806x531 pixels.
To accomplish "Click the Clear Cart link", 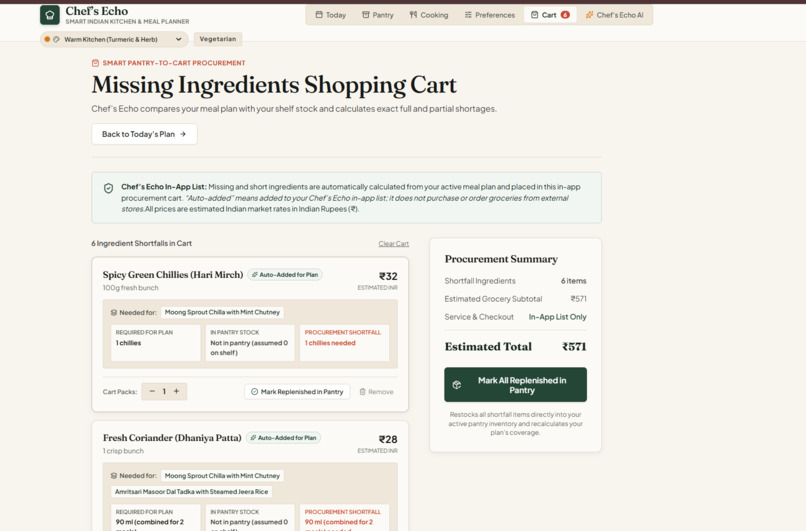I will click(394, 244).
